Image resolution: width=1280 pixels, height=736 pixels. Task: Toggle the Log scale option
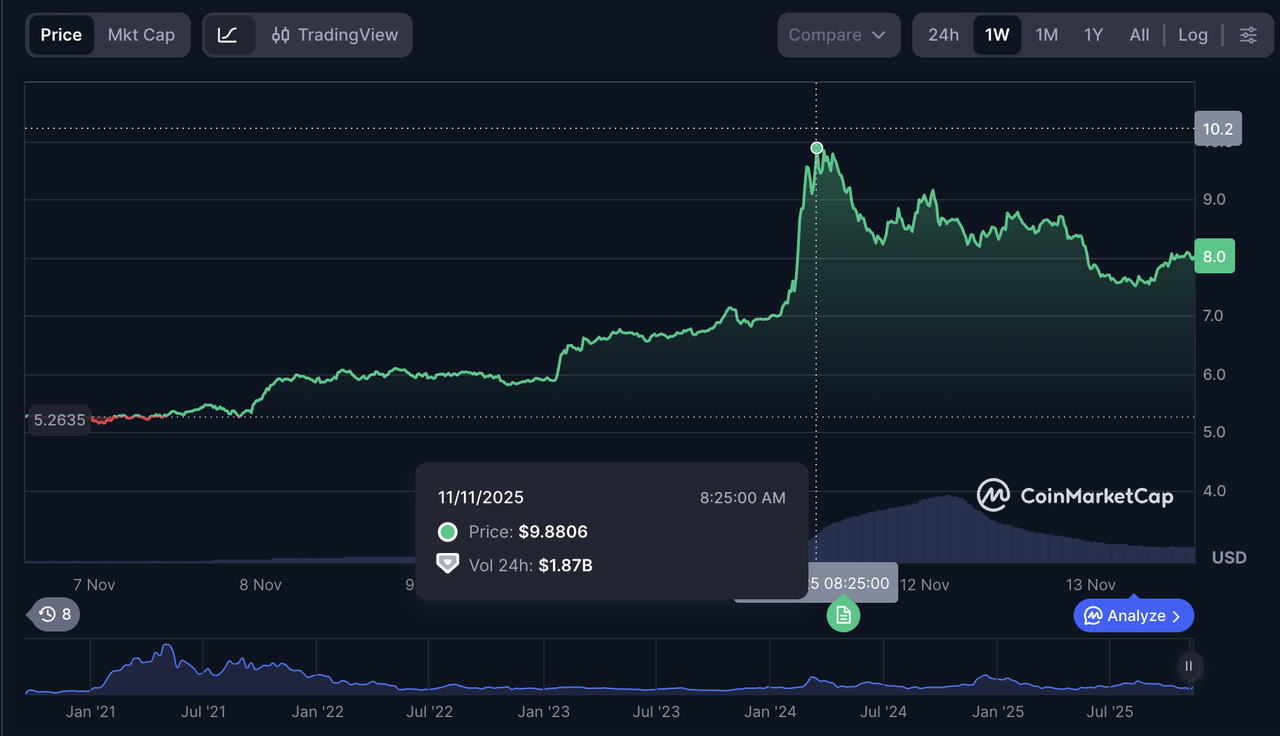tap(1192, 35)
